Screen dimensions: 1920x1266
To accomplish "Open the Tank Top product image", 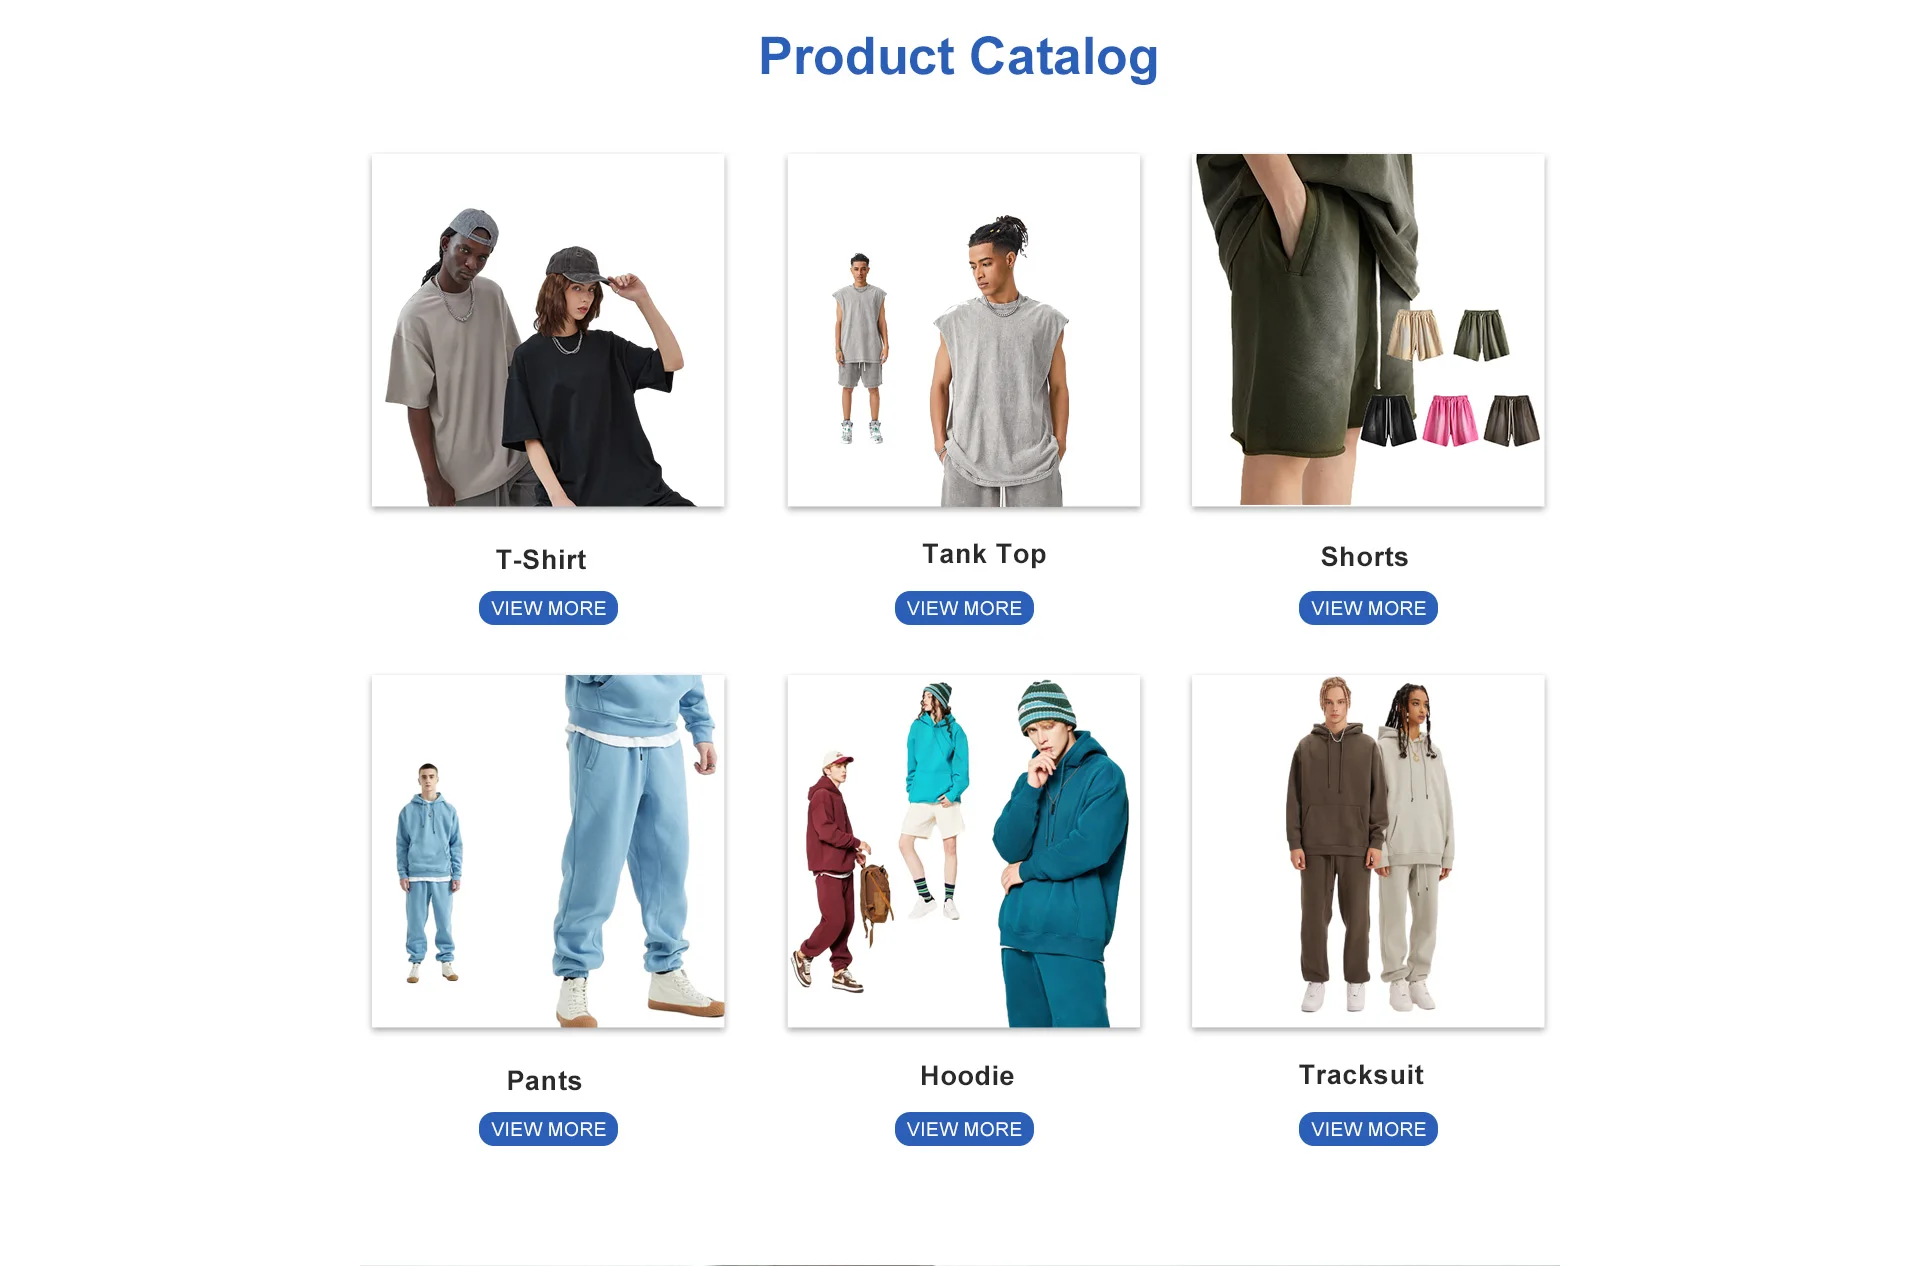I will coord(964,330).
